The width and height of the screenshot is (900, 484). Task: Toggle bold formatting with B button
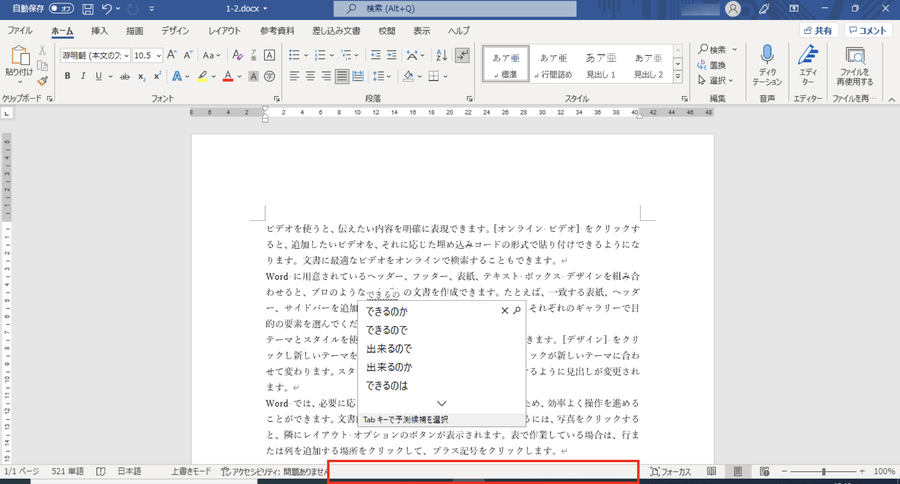pos(68,76)
